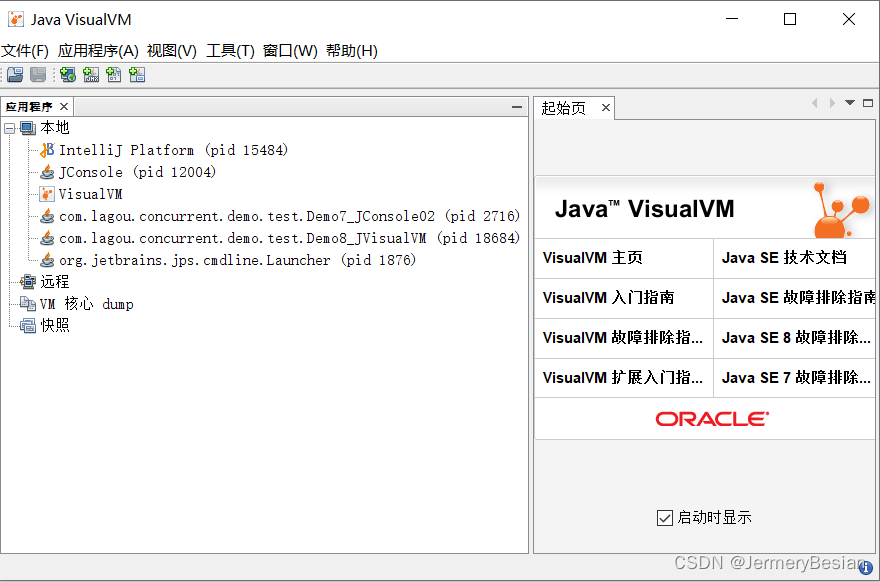This screenshot has width=880, height=582.
Task: Open the 窗口(W) menu
Action: (290, 51)
